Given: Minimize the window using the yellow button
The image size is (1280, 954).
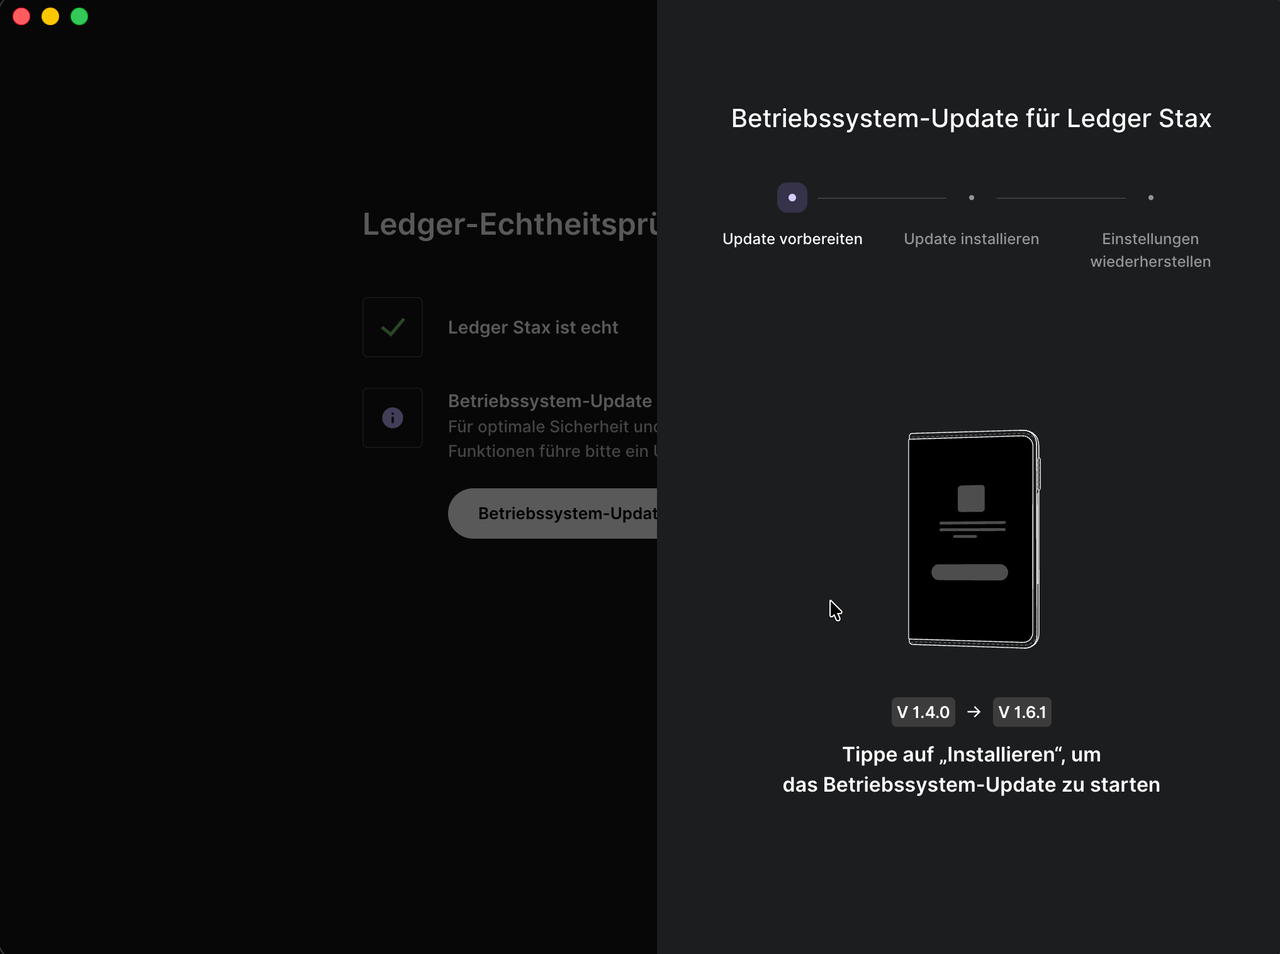Looking at the screenshot, I should 50,16.
